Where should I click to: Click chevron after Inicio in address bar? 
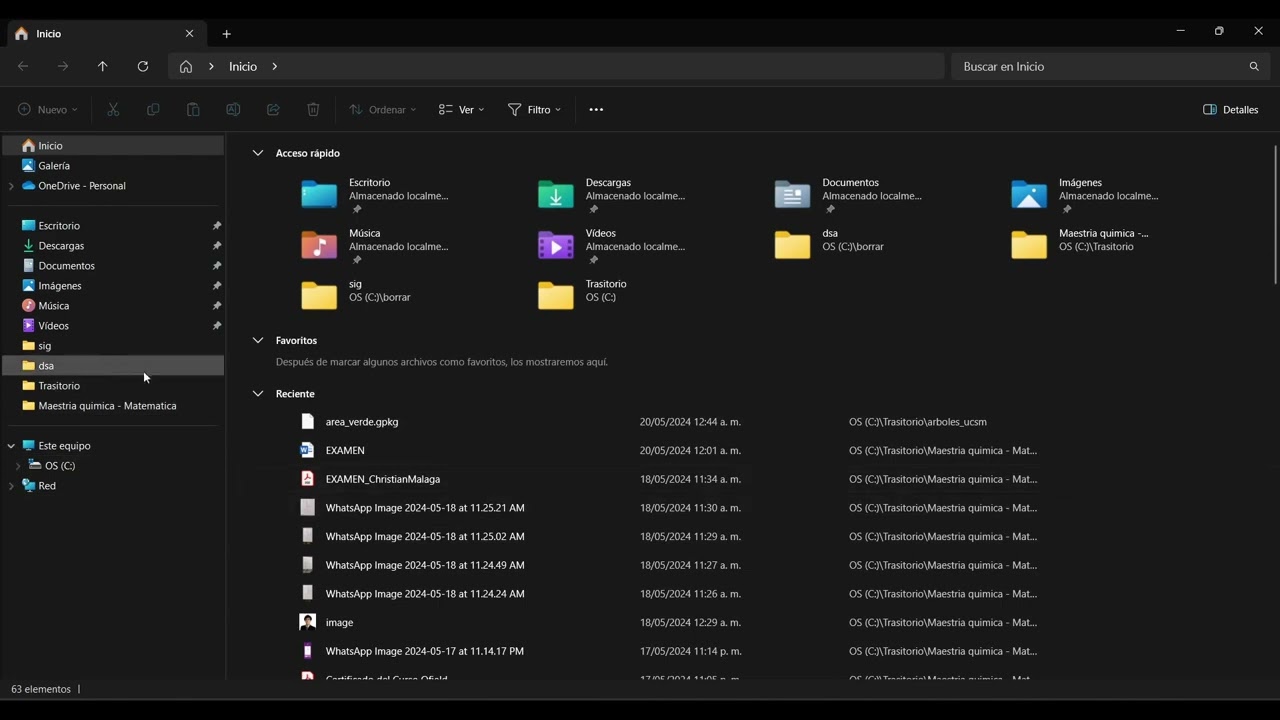point(275,66)
